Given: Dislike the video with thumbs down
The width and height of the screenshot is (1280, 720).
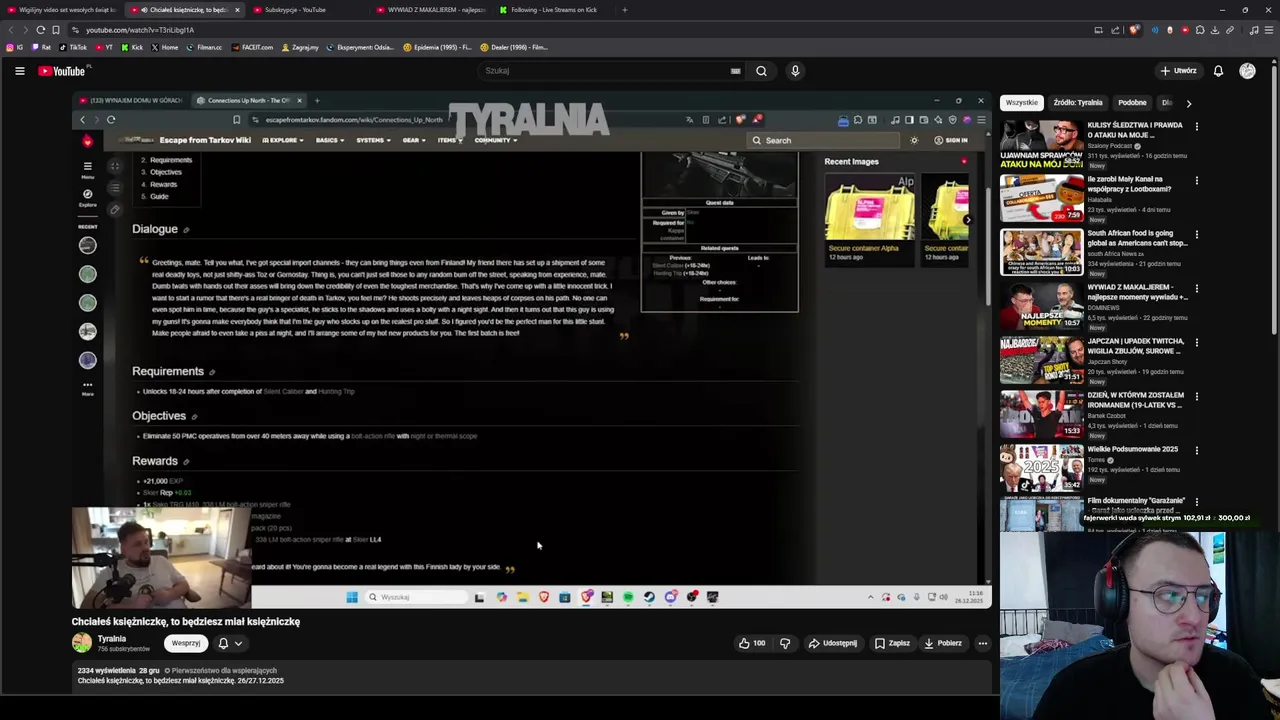Looking at the screenshot, I should [785, 643].
